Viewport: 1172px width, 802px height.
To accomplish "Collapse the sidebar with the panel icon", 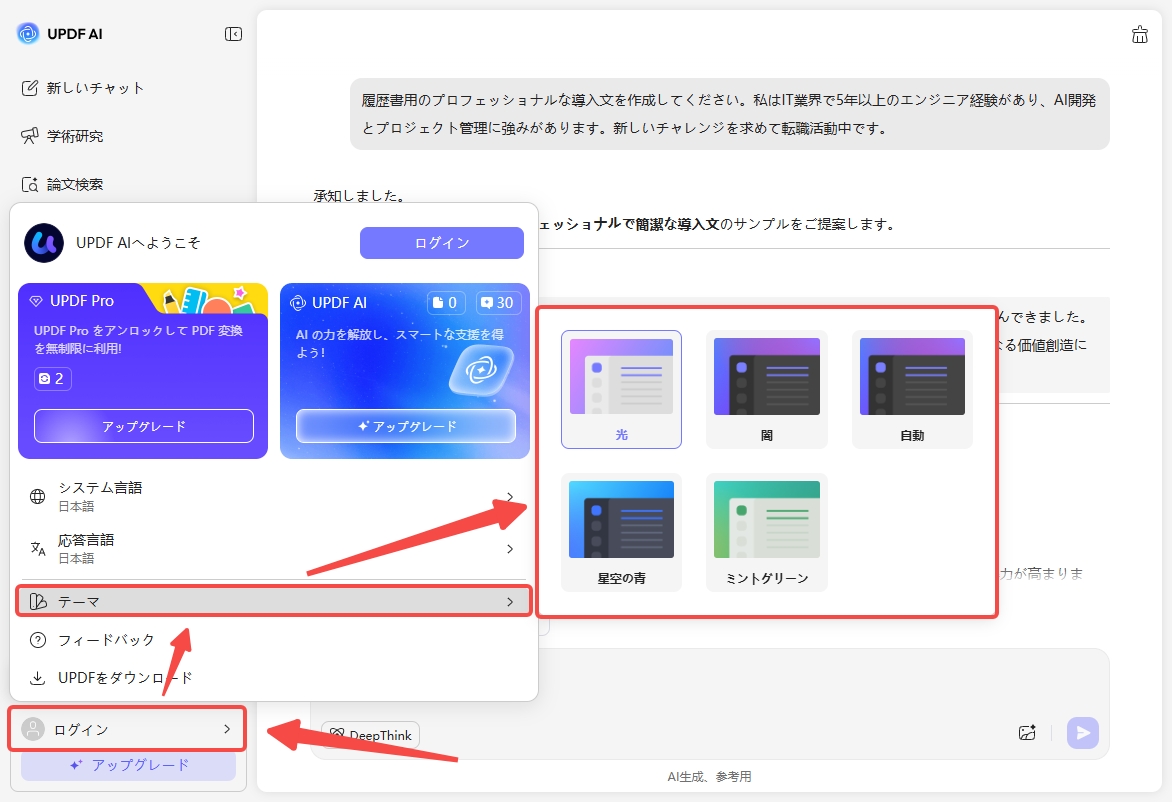I will [x=233, y=34].
